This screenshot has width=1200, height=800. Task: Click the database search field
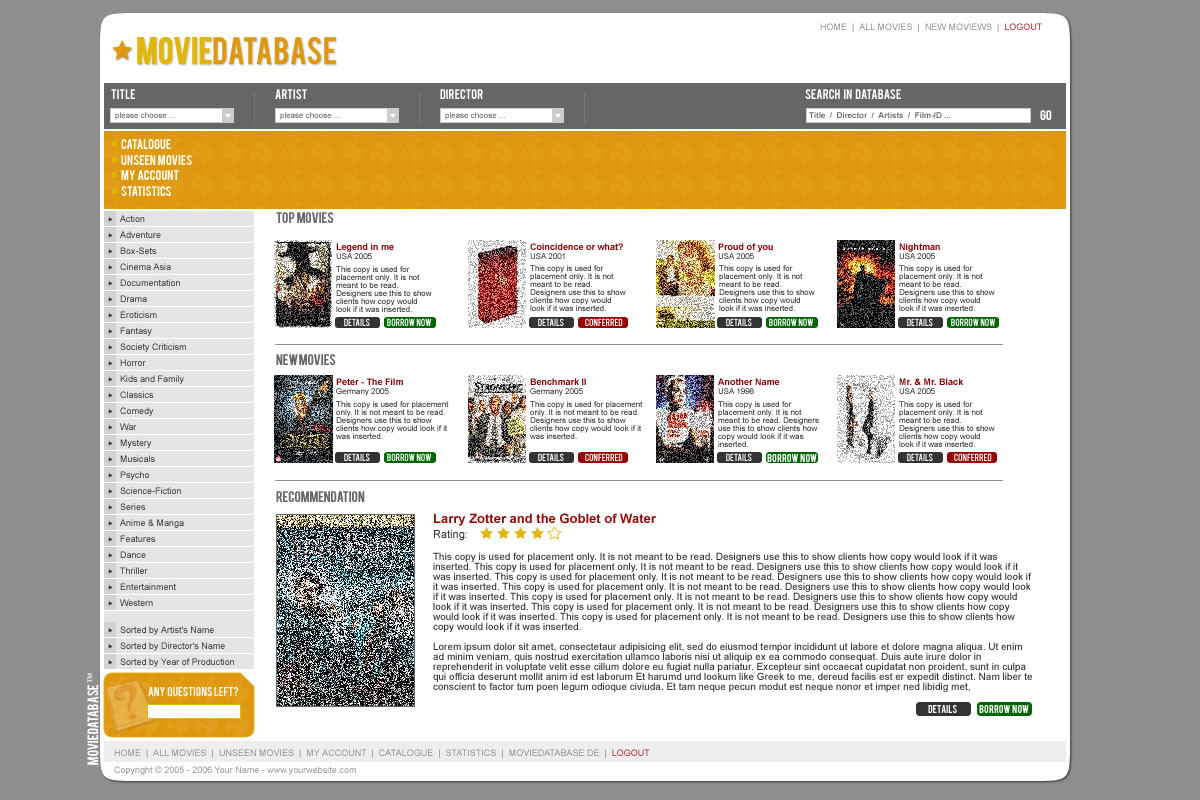(x=918, y=115)
